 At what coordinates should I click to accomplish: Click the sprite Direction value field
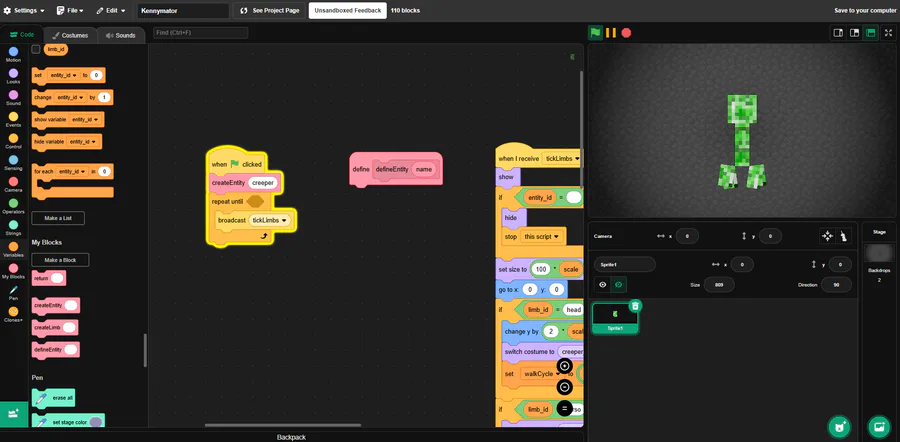point(836,285)
